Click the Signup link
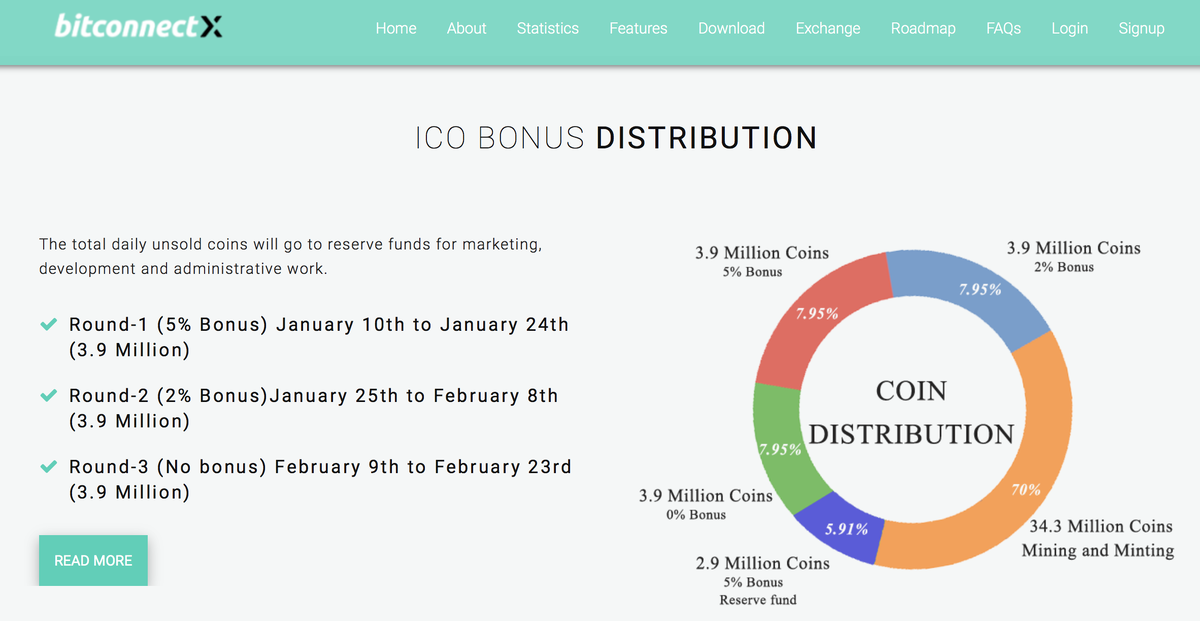1200x621 pixels. pos(1141,28)
